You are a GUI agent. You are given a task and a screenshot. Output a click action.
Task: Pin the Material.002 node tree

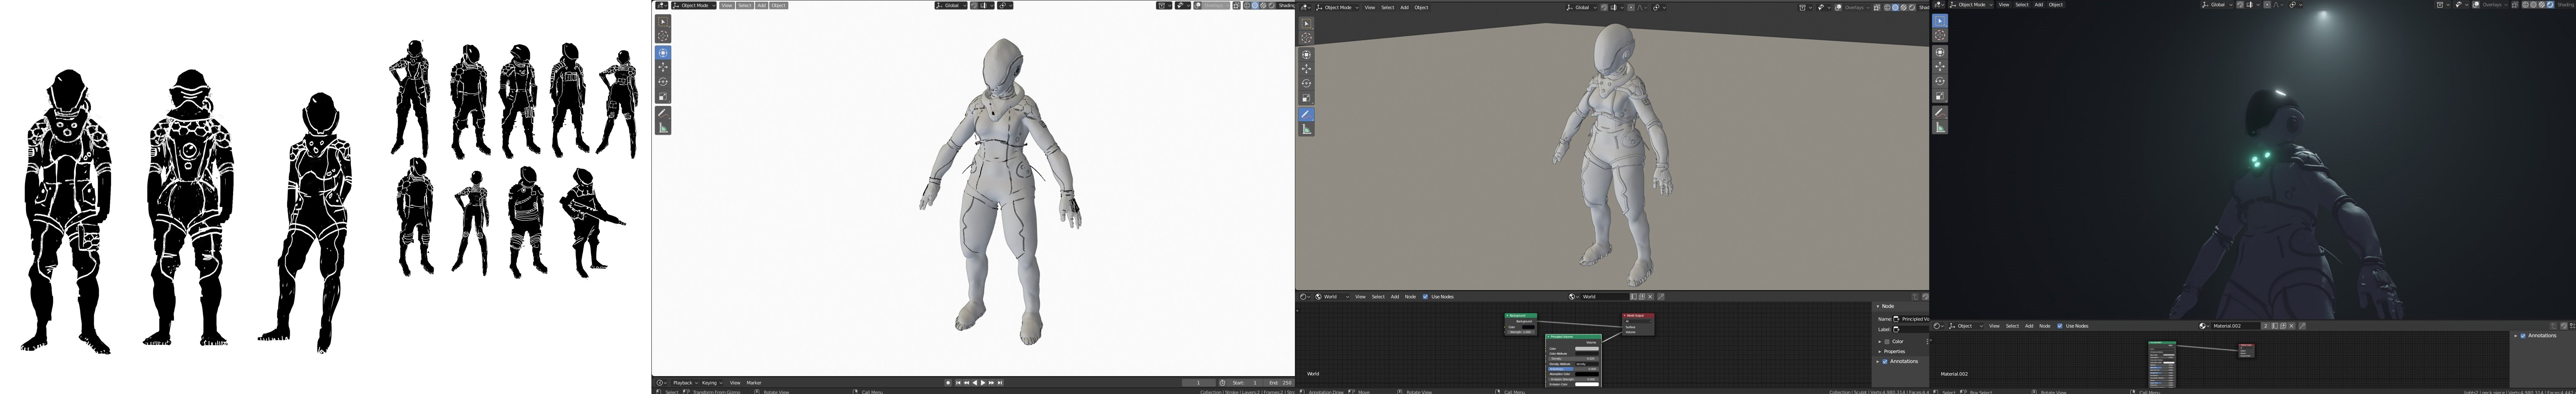click(x=2303, y=326)
